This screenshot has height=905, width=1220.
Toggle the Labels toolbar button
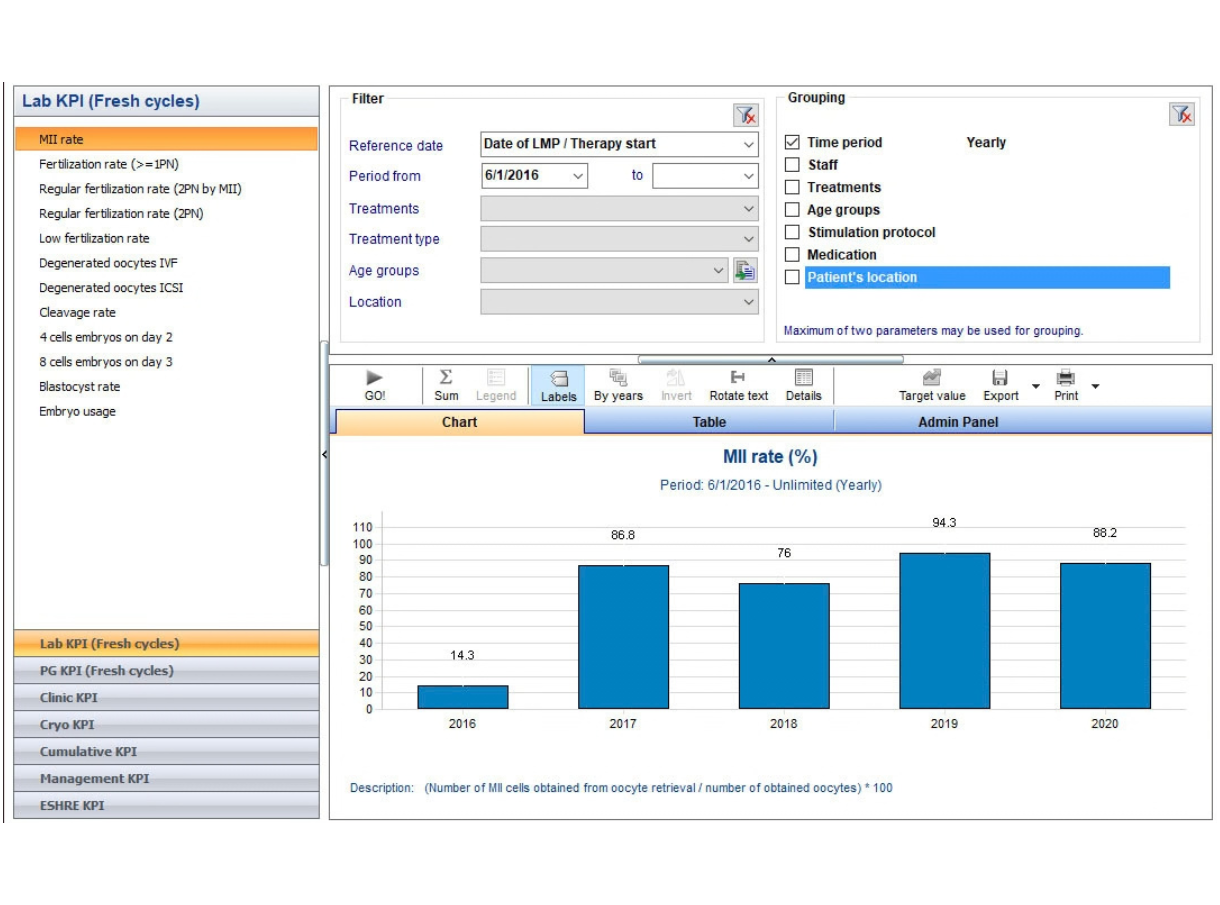pyautogui.click(x=559, y=385)
